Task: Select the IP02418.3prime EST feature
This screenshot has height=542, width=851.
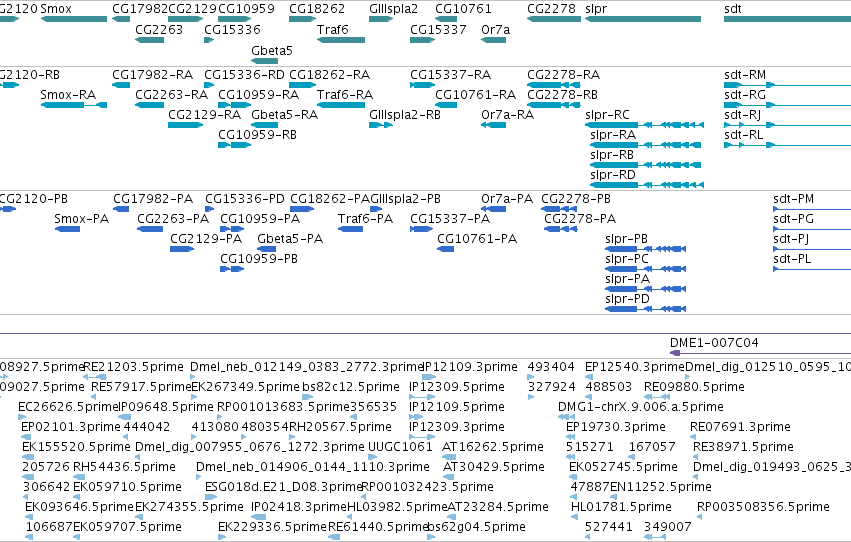Action: click(x=258, y=518)
